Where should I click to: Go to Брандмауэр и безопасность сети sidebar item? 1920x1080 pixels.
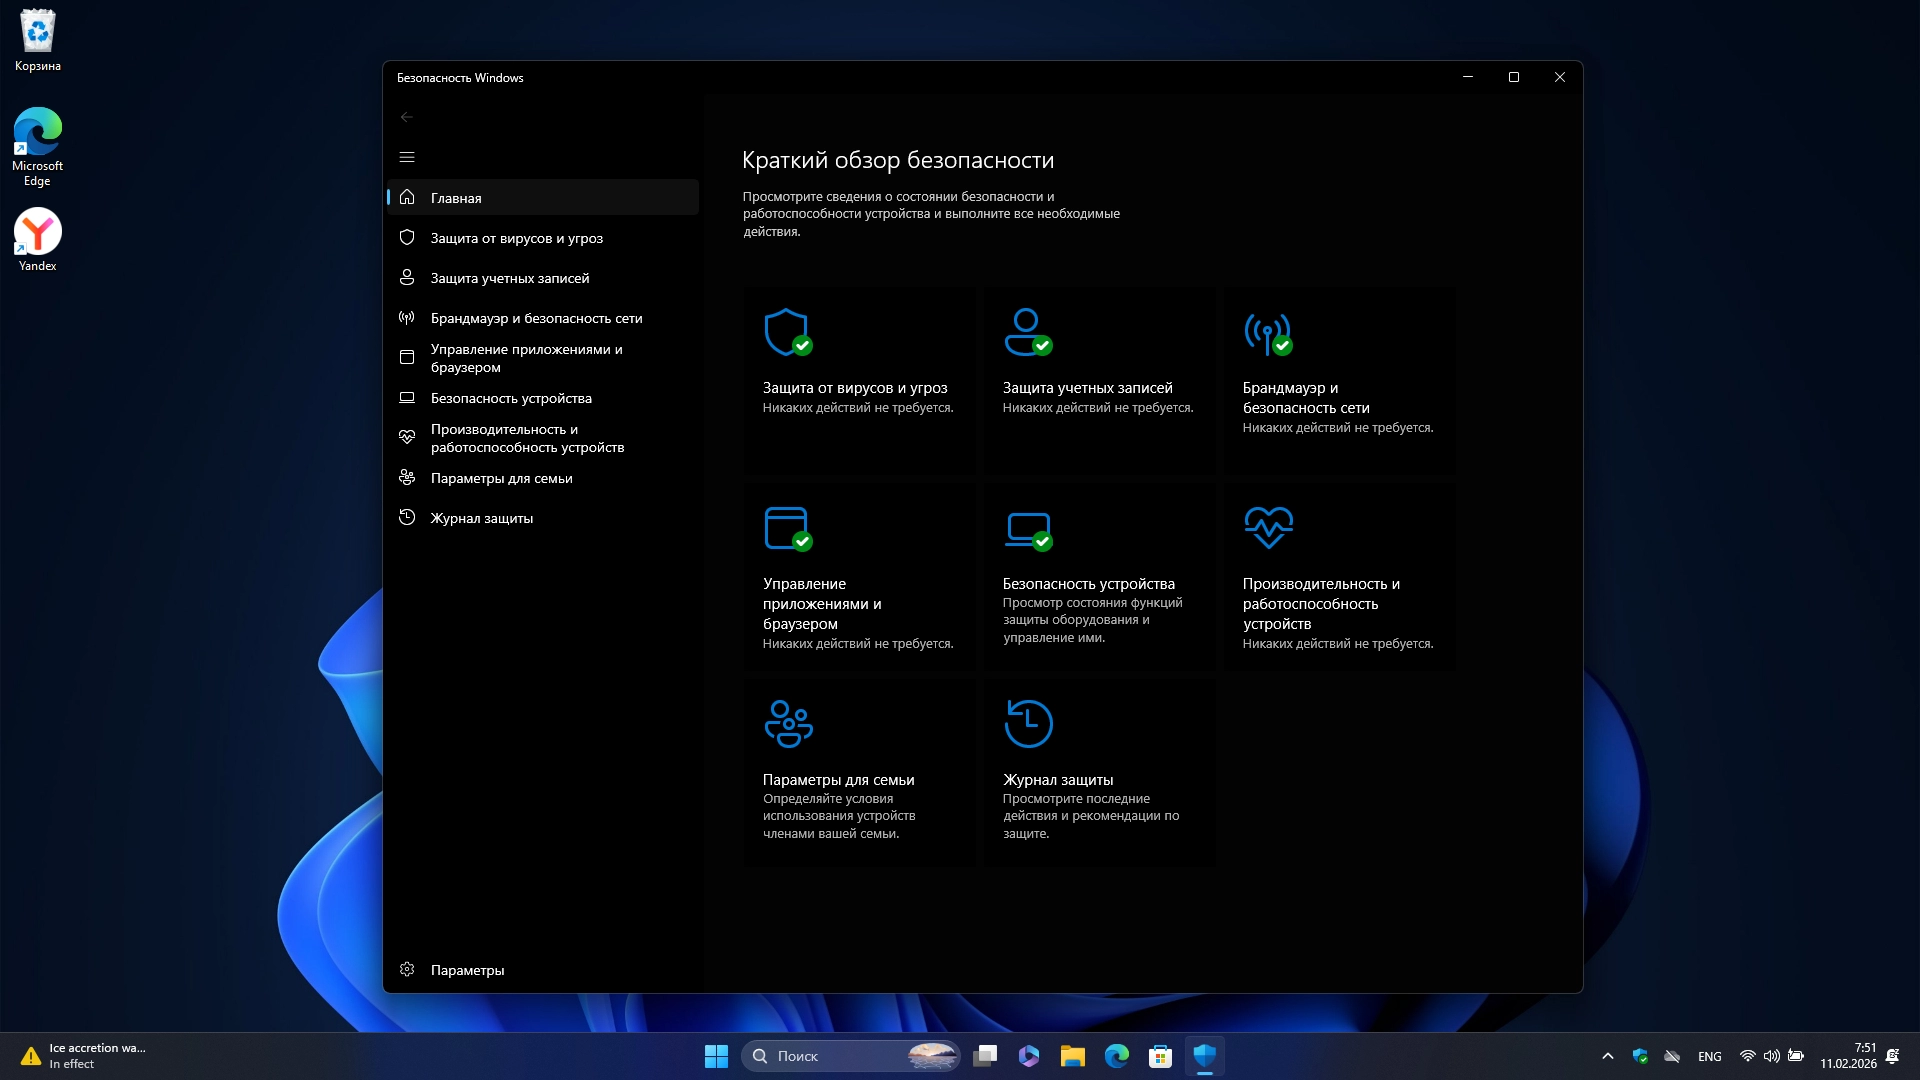point(536,318)
